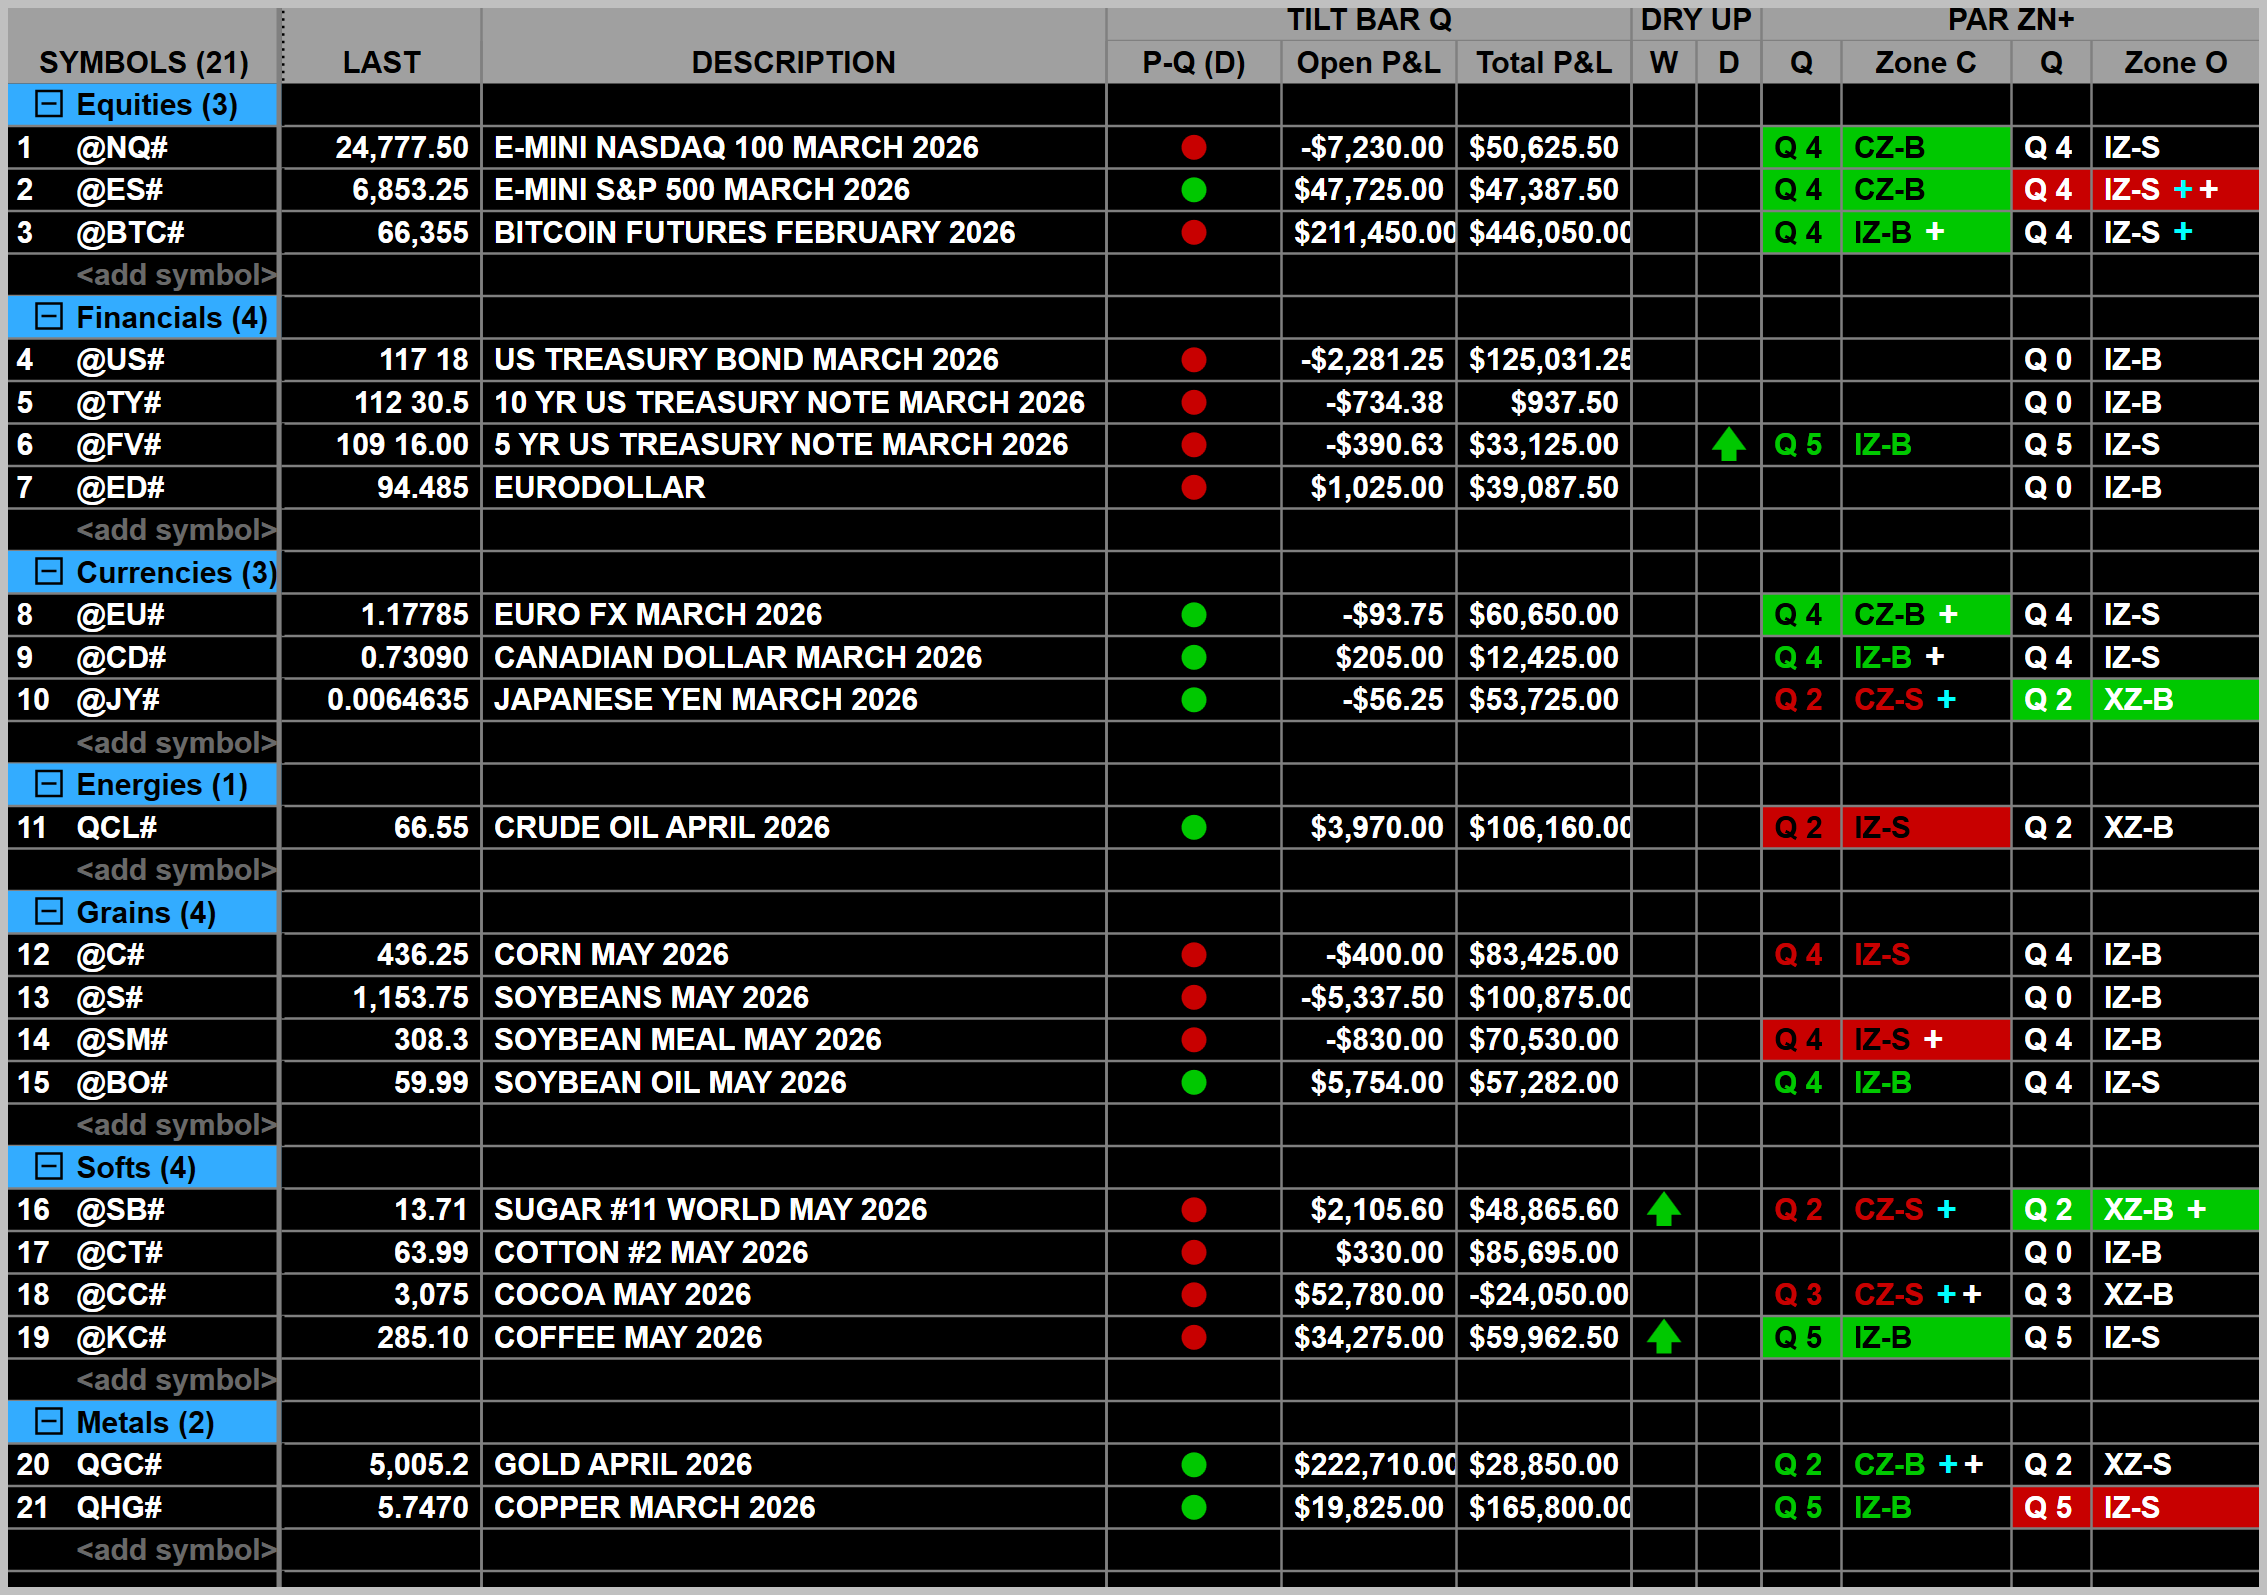Select the @BTC# symbol cell
This screenshot has width=2267, height=1595.
(143, 233)
